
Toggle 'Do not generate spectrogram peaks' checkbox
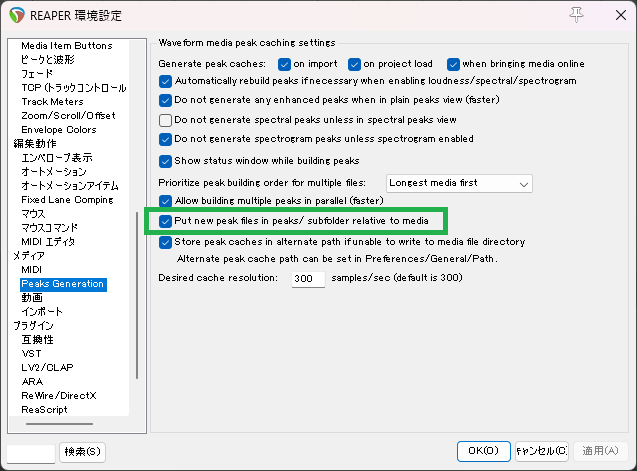[165, 139]
